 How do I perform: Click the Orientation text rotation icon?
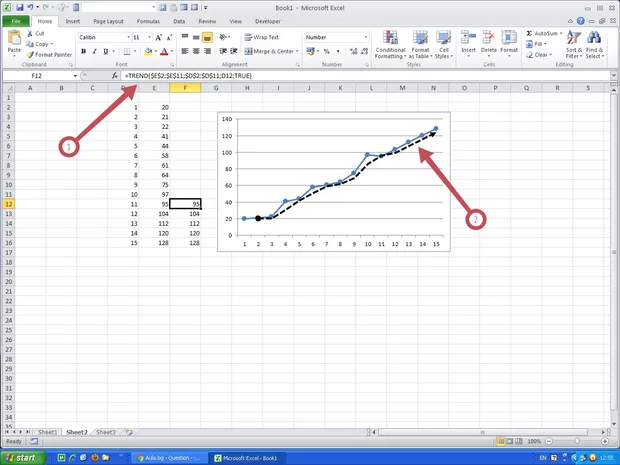pyautogui.click(x=224, y=37)
